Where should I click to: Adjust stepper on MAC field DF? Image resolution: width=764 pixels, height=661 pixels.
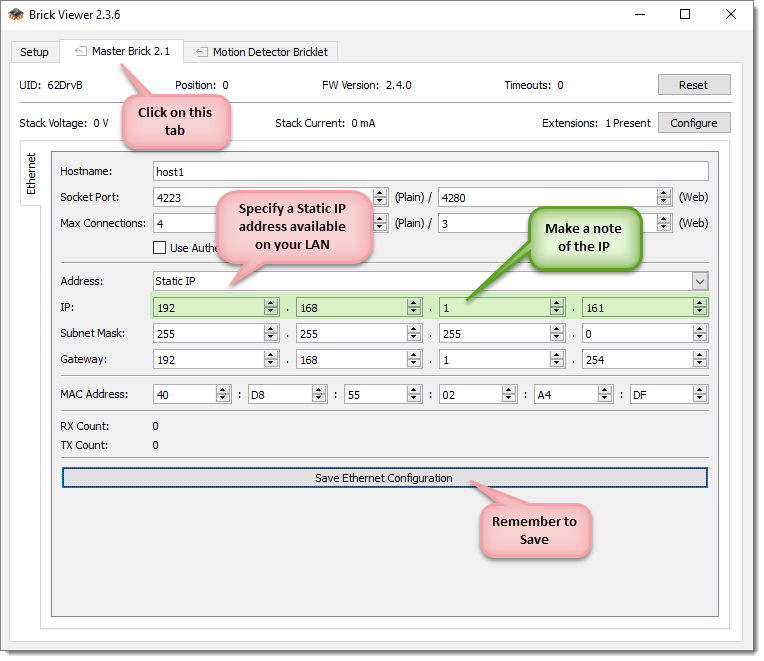[x=700, y=395]
